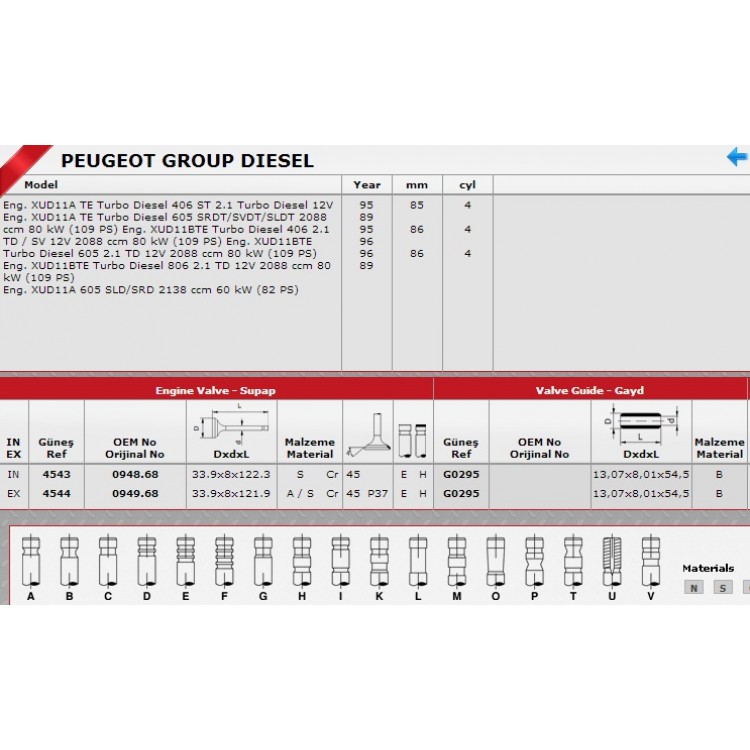Viewport: 750px width, 750px height.
Task: Click the Year column header
Action: click(367, 185)
